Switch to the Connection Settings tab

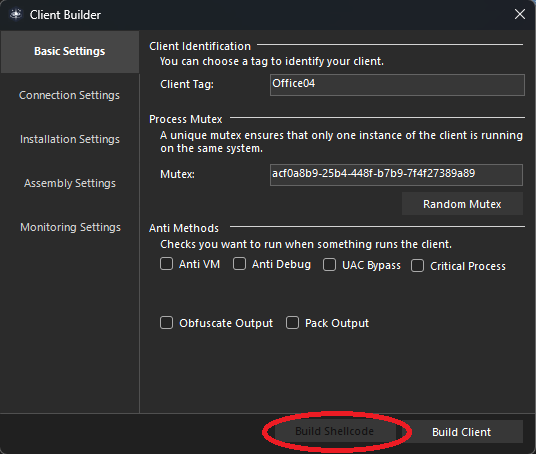(70, 95)
